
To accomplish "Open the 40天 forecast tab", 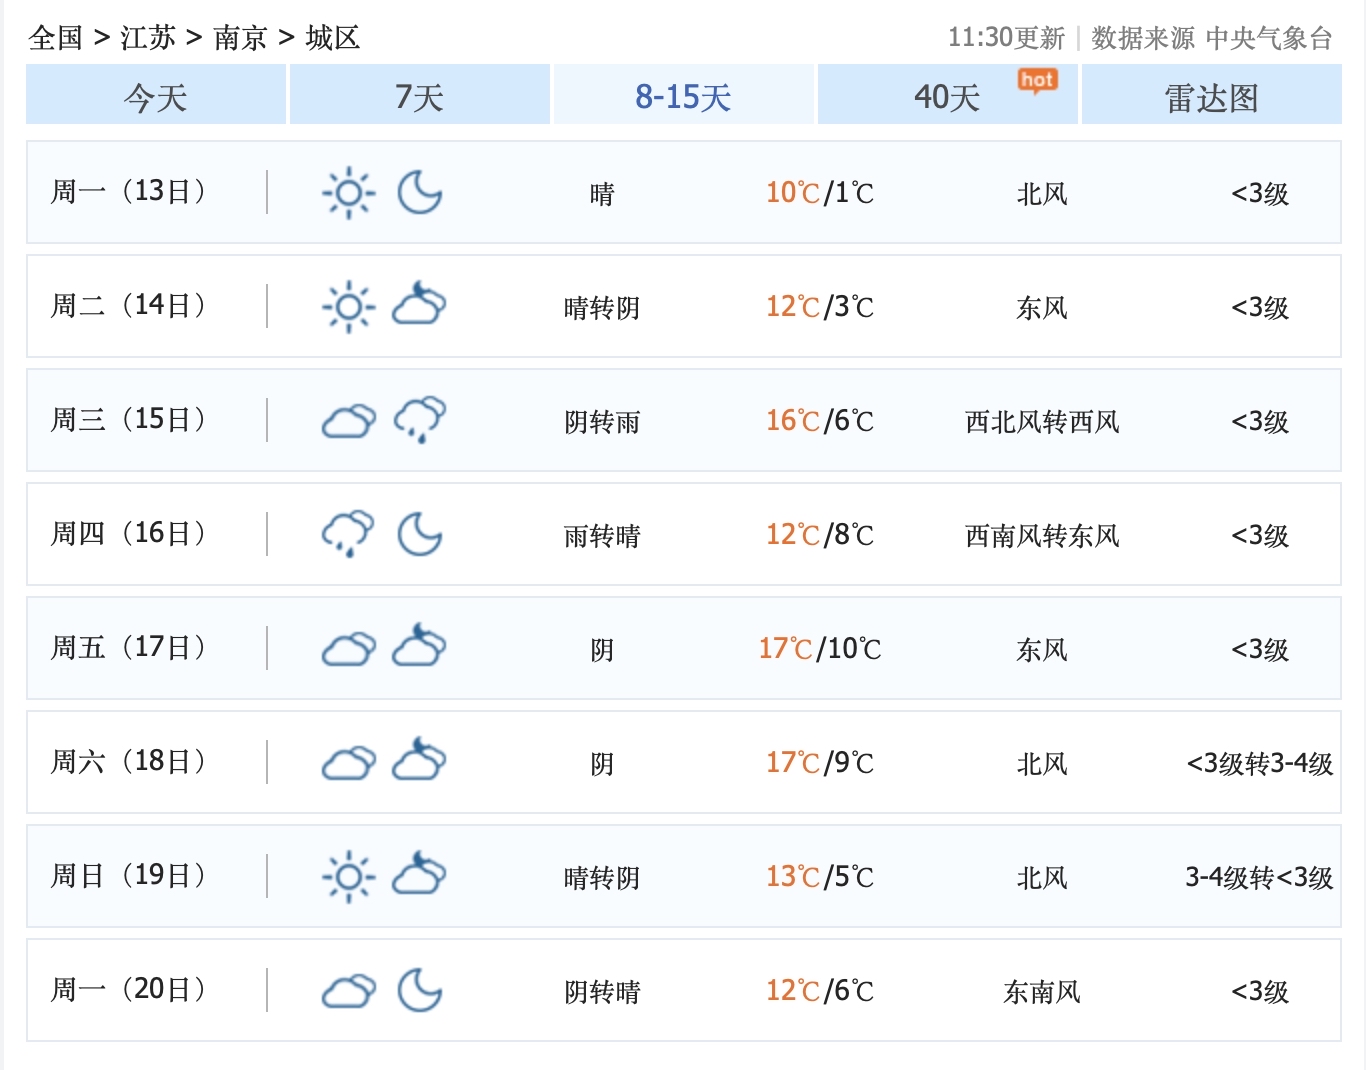I will [x=948, y=95].
